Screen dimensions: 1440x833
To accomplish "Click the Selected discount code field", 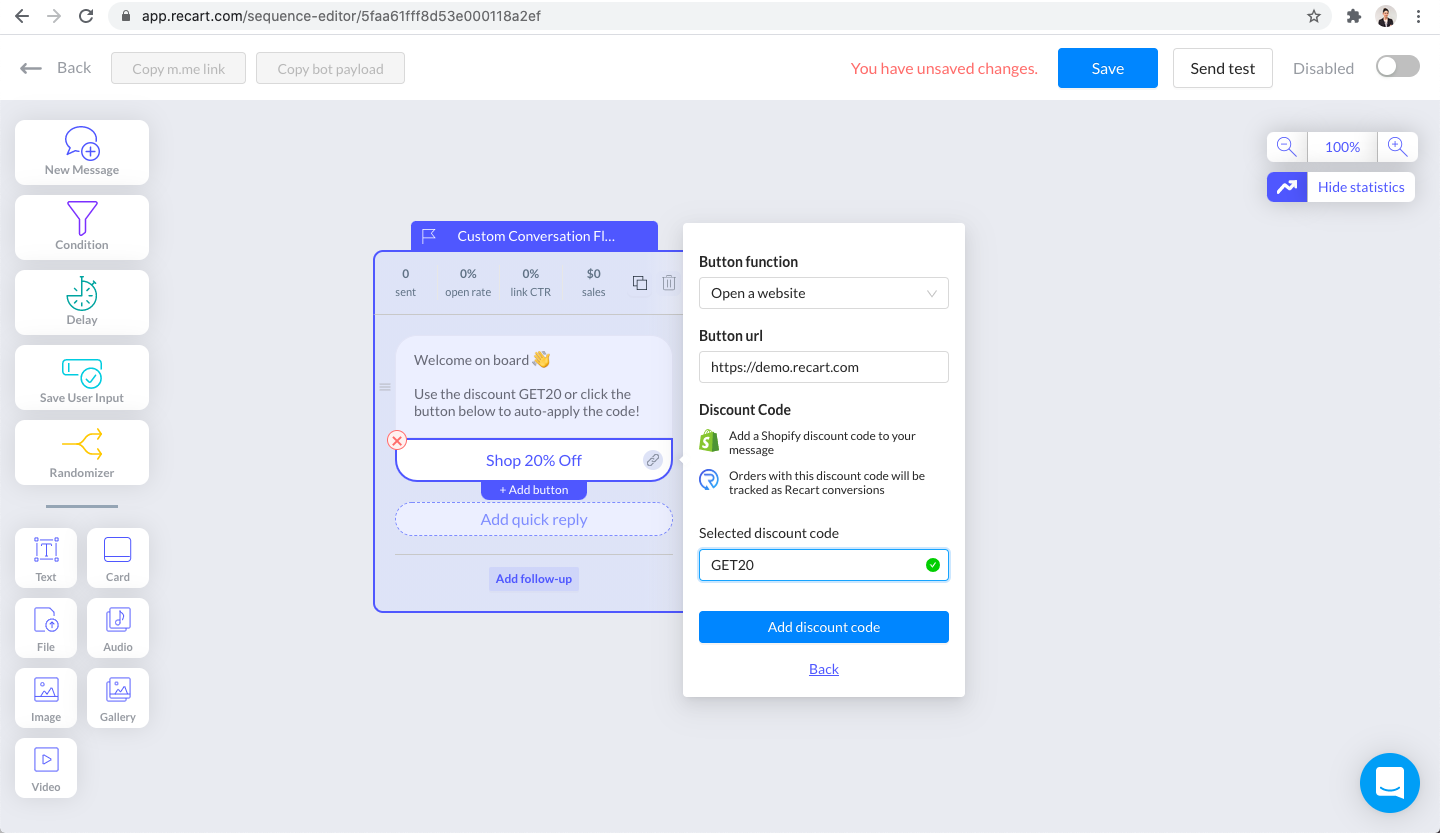I will tap(824, 565).
